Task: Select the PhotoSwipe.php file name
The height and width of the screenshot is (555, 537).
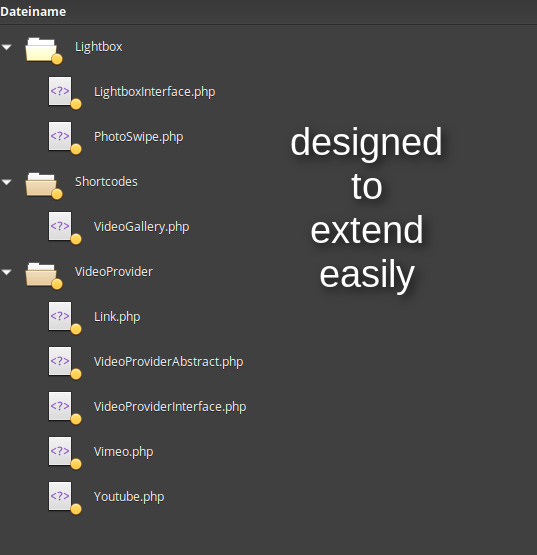Action: pyautogui.click(x=138, y=137)
